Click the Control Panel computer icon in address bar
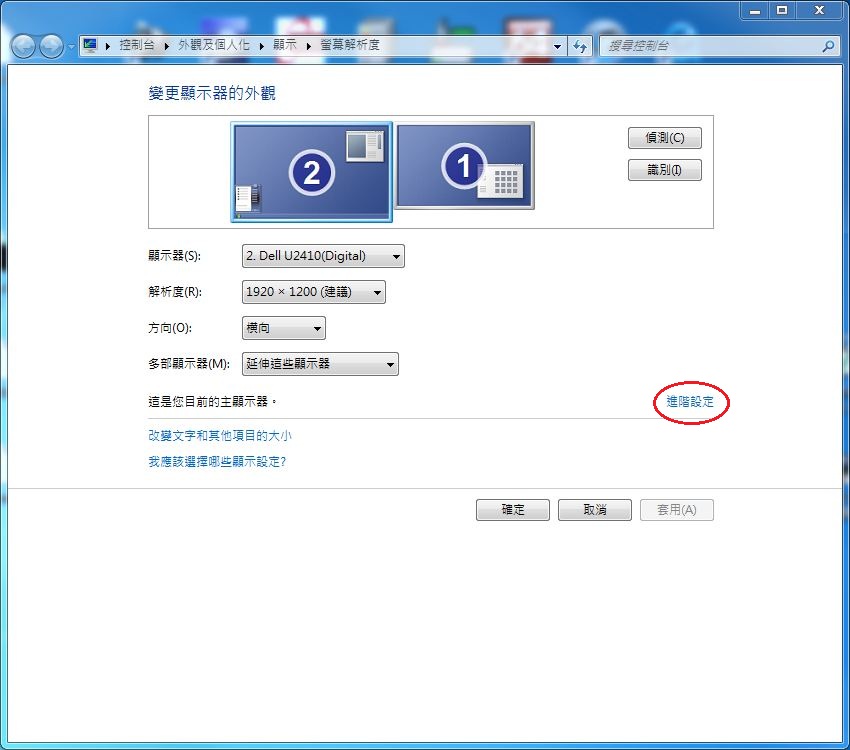 pos(90,46)
